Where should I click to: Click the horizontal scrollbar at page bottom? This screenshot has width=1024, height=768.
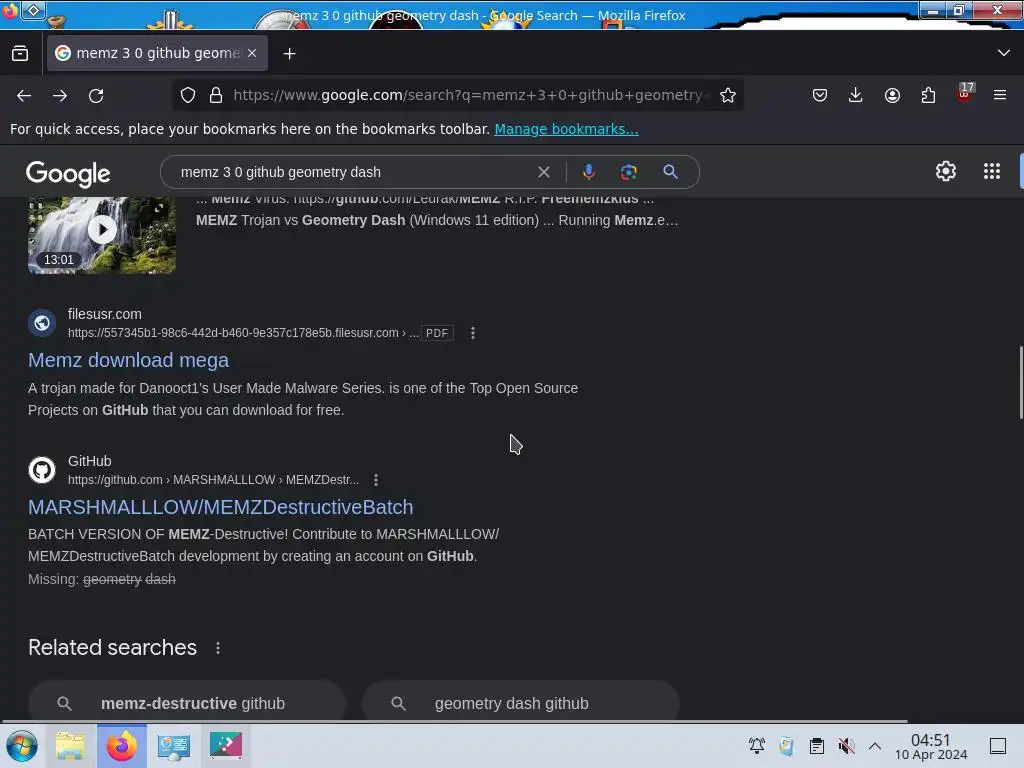(x=454, y=722)
